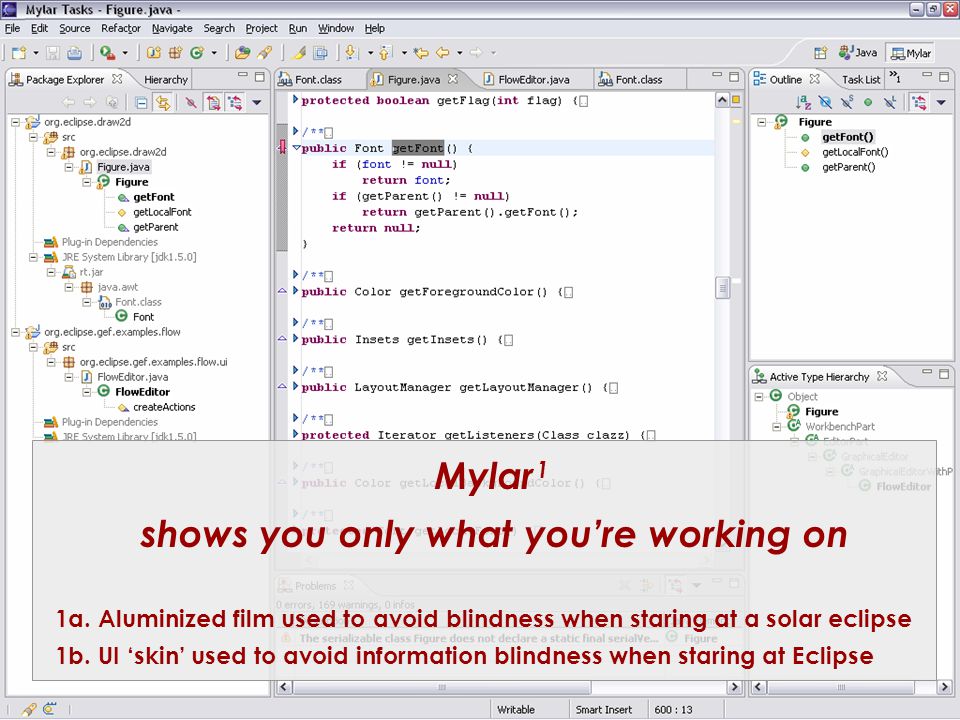Image resolution: width=960 pixels, height=720 pixels.
Task: Click the Run launch toolbar icon
Action: point(108,53)
